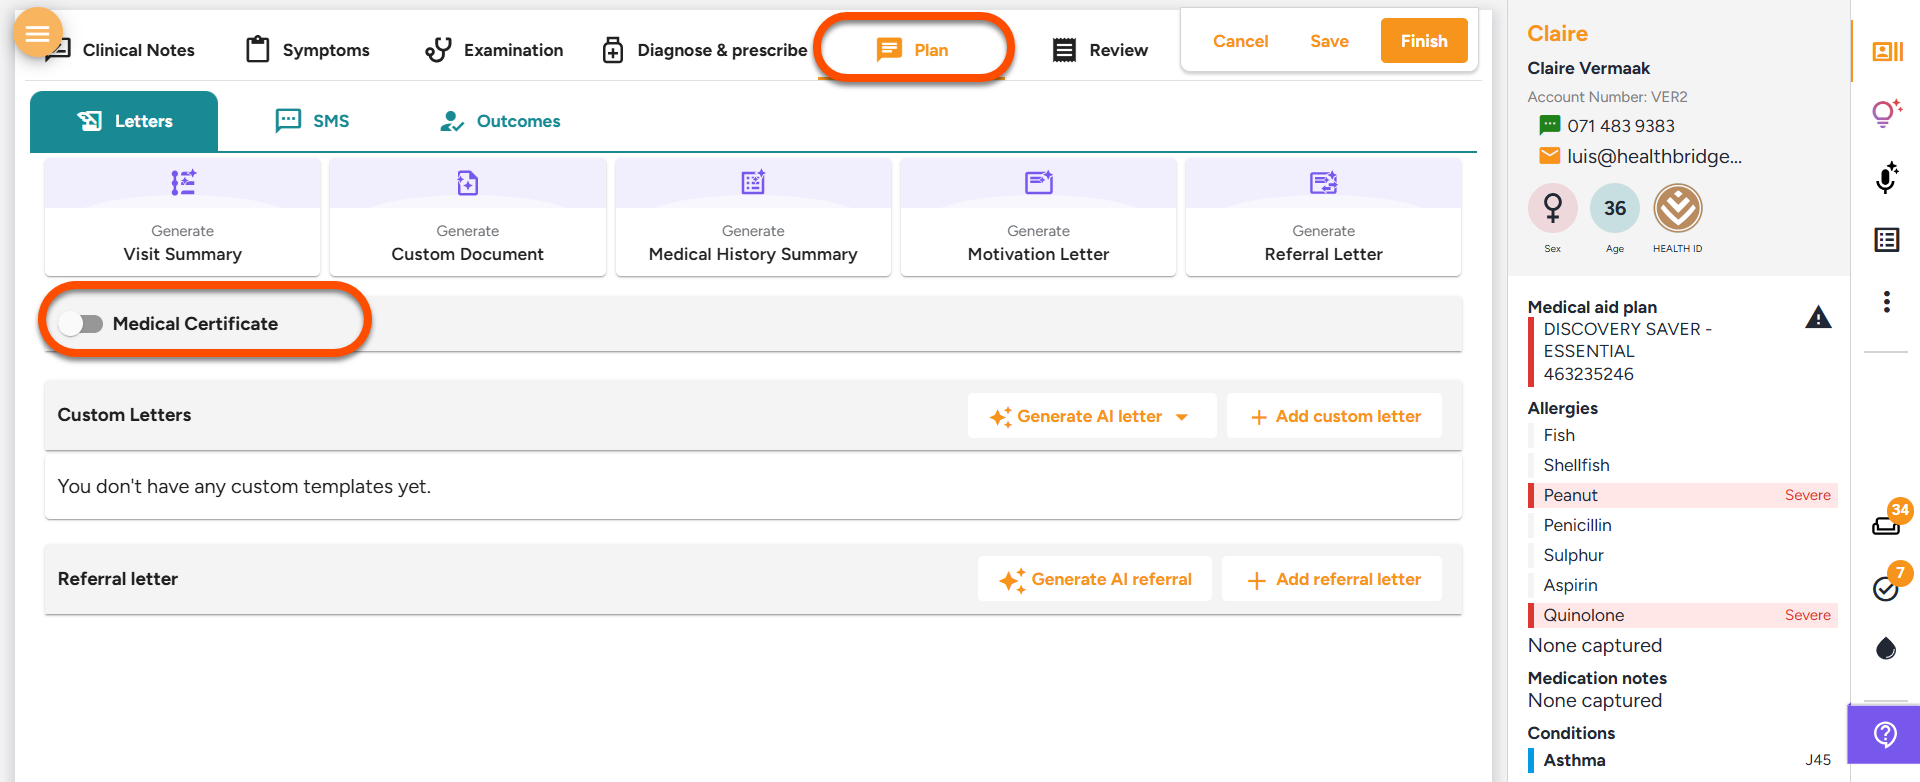Click the AI microphone dictation icon
1920x782 pixels.
point(1886,178)
